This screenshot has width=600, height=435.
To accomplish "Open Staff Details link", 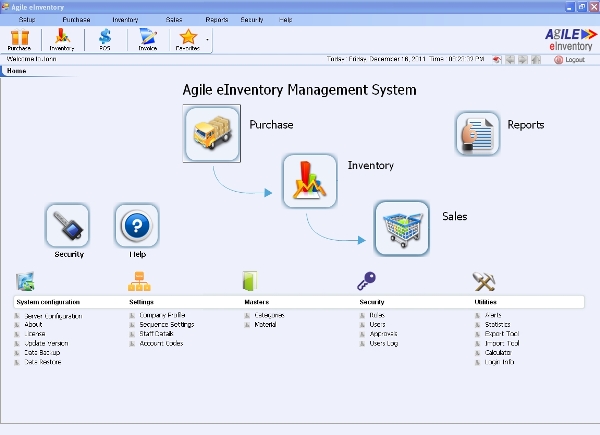I will click(157, 334).
